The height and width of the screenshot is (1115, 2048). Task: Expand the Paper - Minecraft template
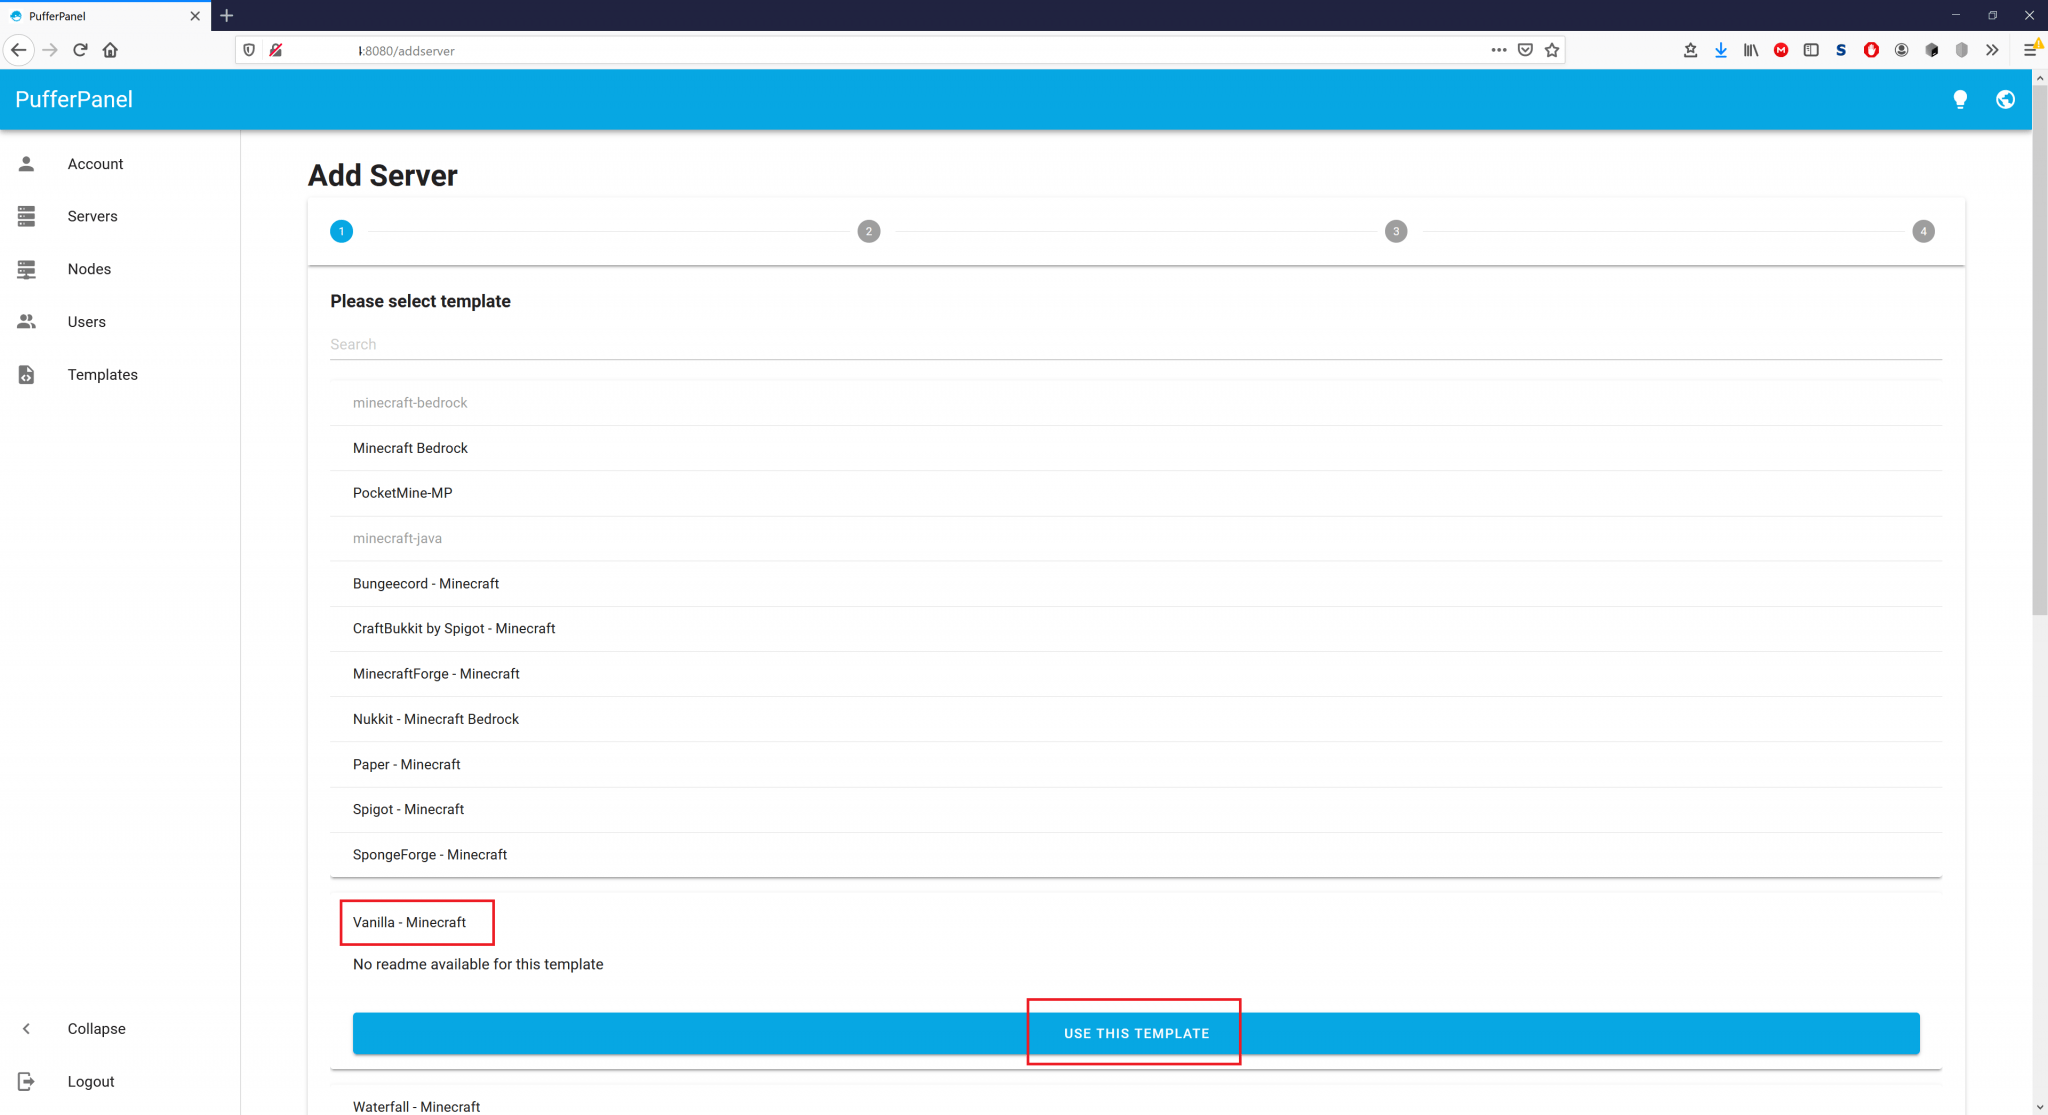coord(407,764)
